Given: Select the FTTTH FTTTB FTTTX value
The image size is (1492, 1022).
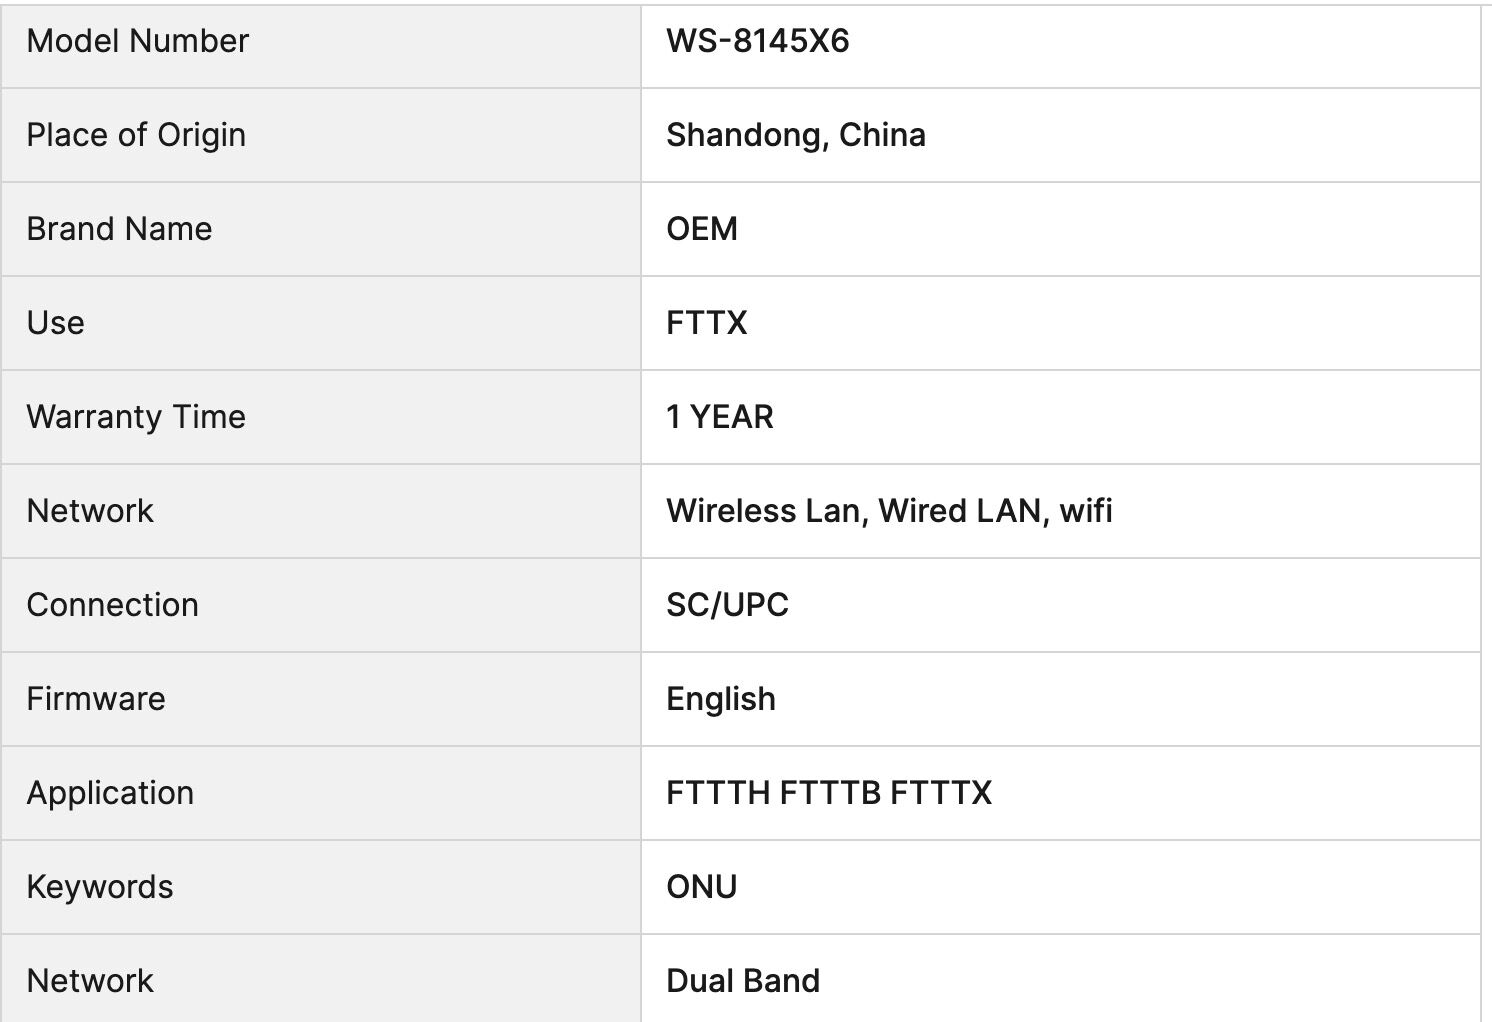Looking at the screenshot, I should click(x=829, y=793).
